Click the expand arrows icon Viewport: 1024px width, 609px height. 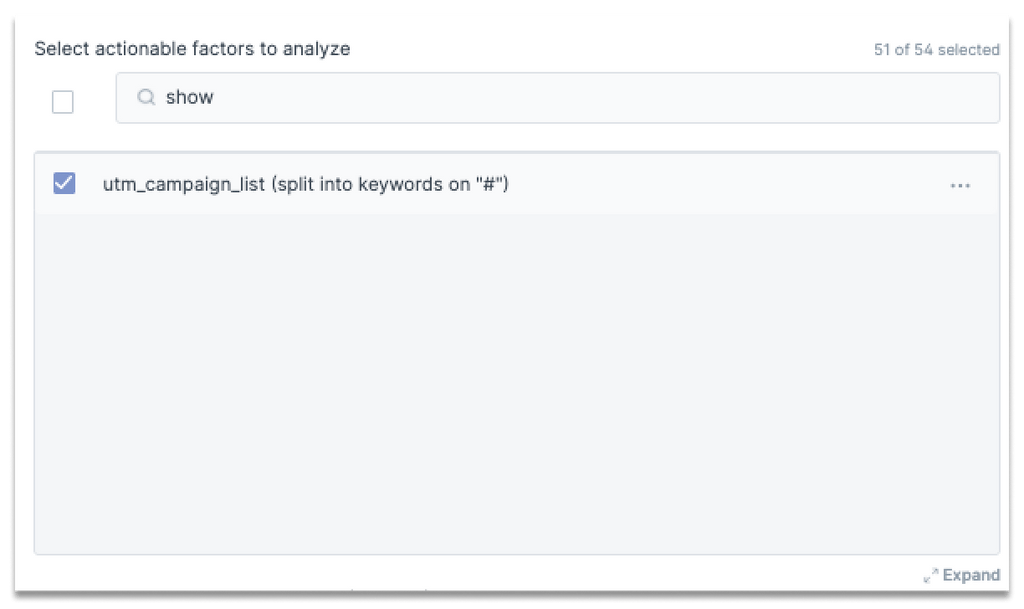tap(931, 576)
